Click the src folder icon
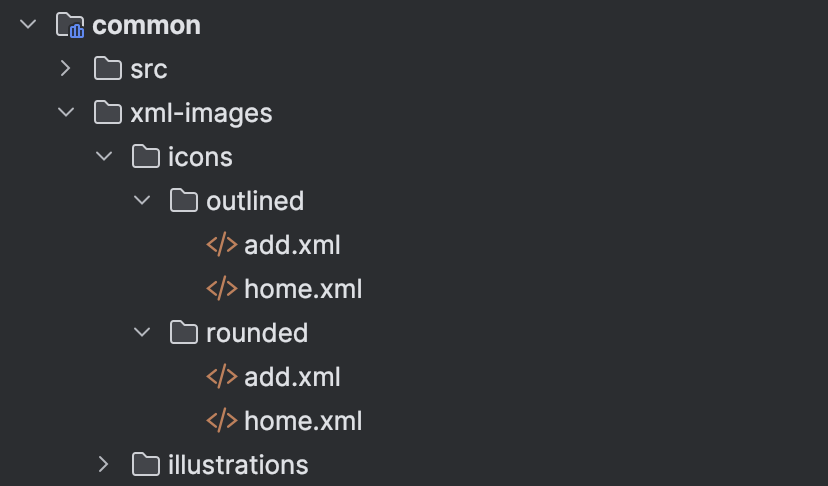 [107, 69]
